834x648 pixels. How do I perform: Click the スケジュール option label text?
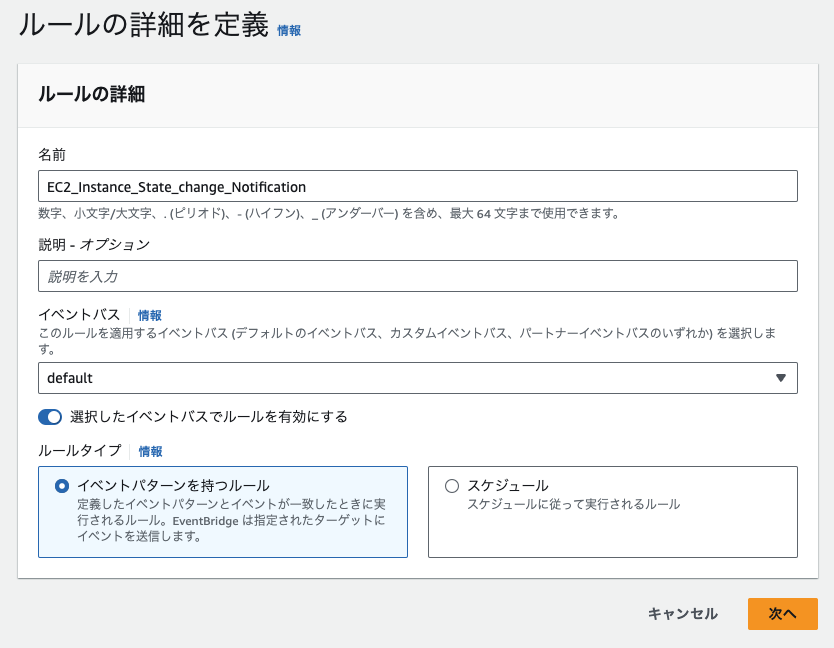(x=508, y=486)
